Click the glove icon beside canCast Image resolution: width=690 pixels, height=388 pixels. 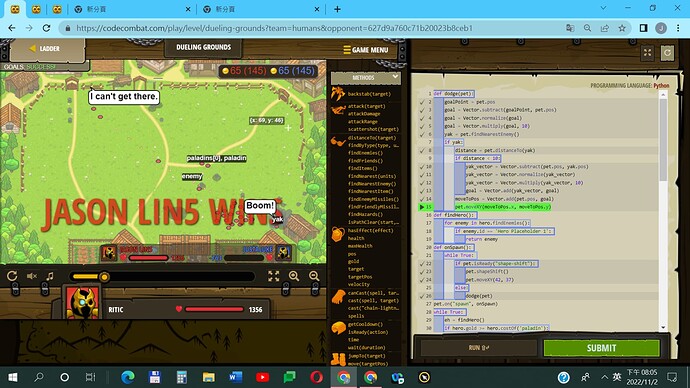tap(338, 297)
